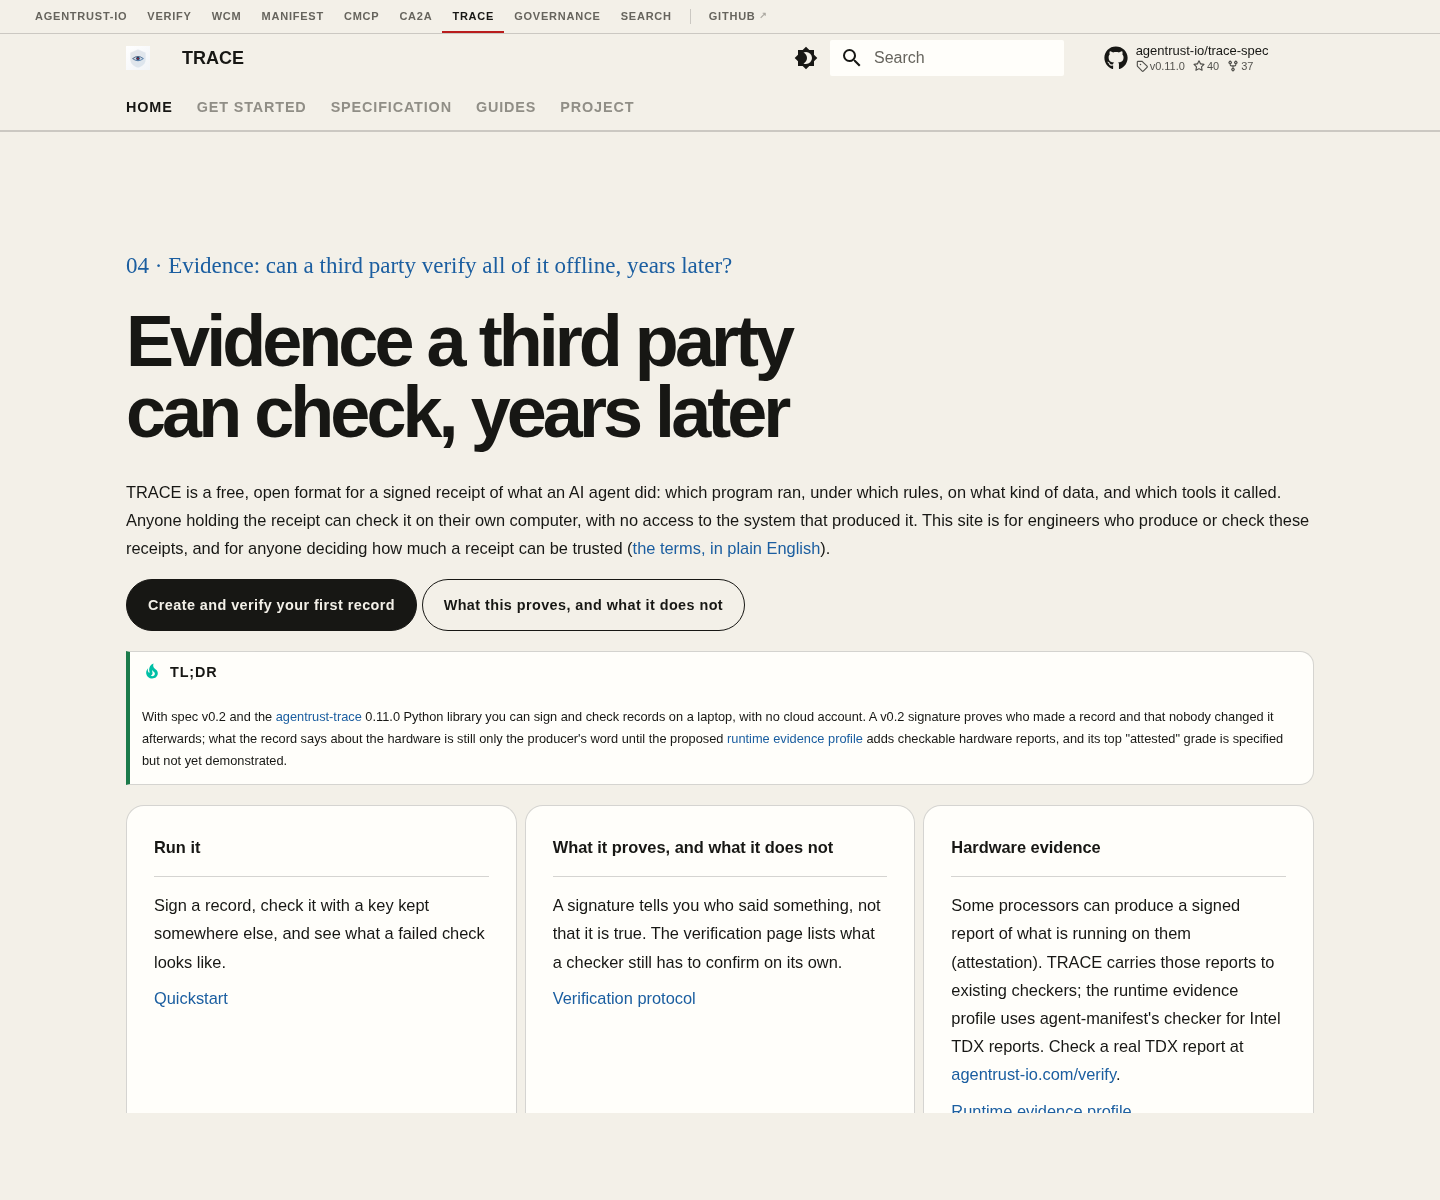Switch to the HOME tab
Viewport: 1440px width, 1200px height.
149,107
